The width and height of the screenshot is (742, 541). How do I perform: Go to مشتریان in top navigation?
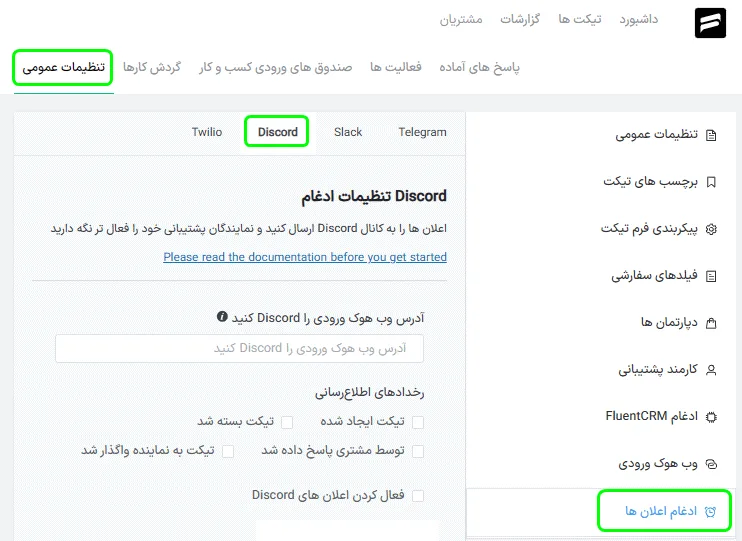[461, 19]
